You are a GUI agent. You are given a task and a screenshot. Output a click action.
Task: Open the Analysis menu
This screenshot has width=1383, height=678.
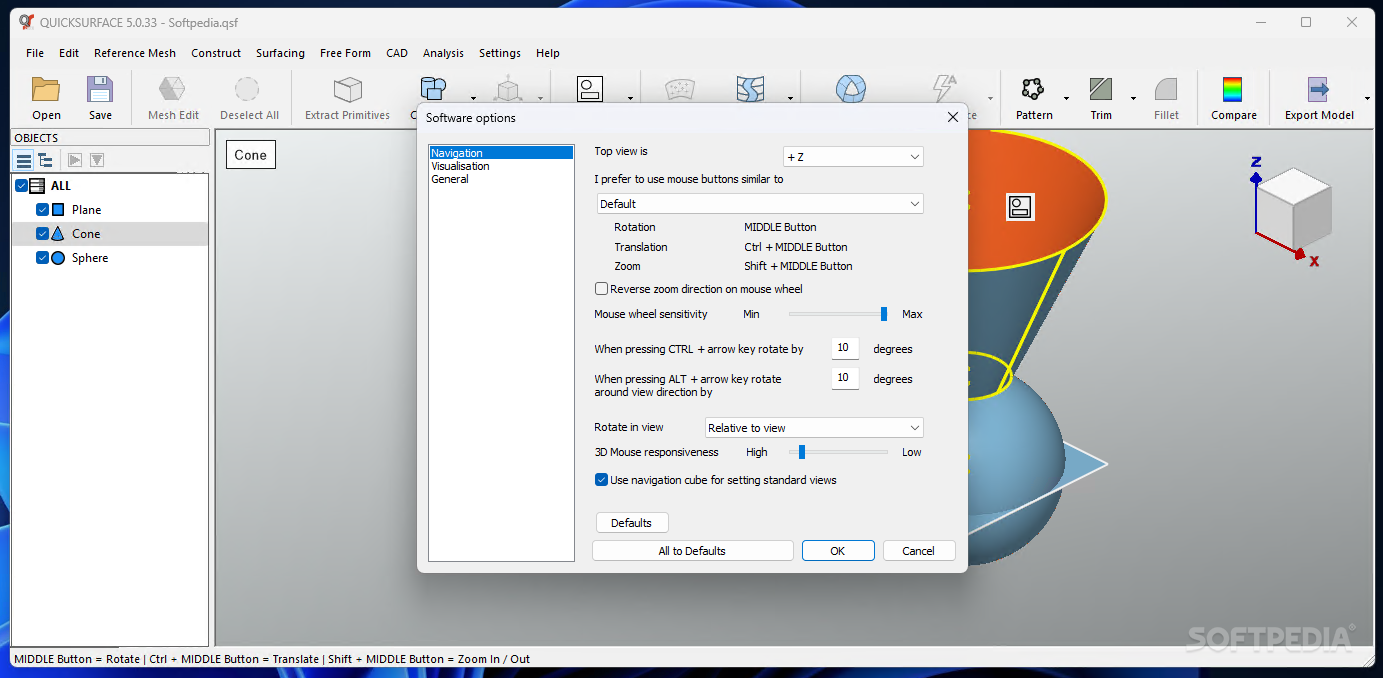(443, 53)
